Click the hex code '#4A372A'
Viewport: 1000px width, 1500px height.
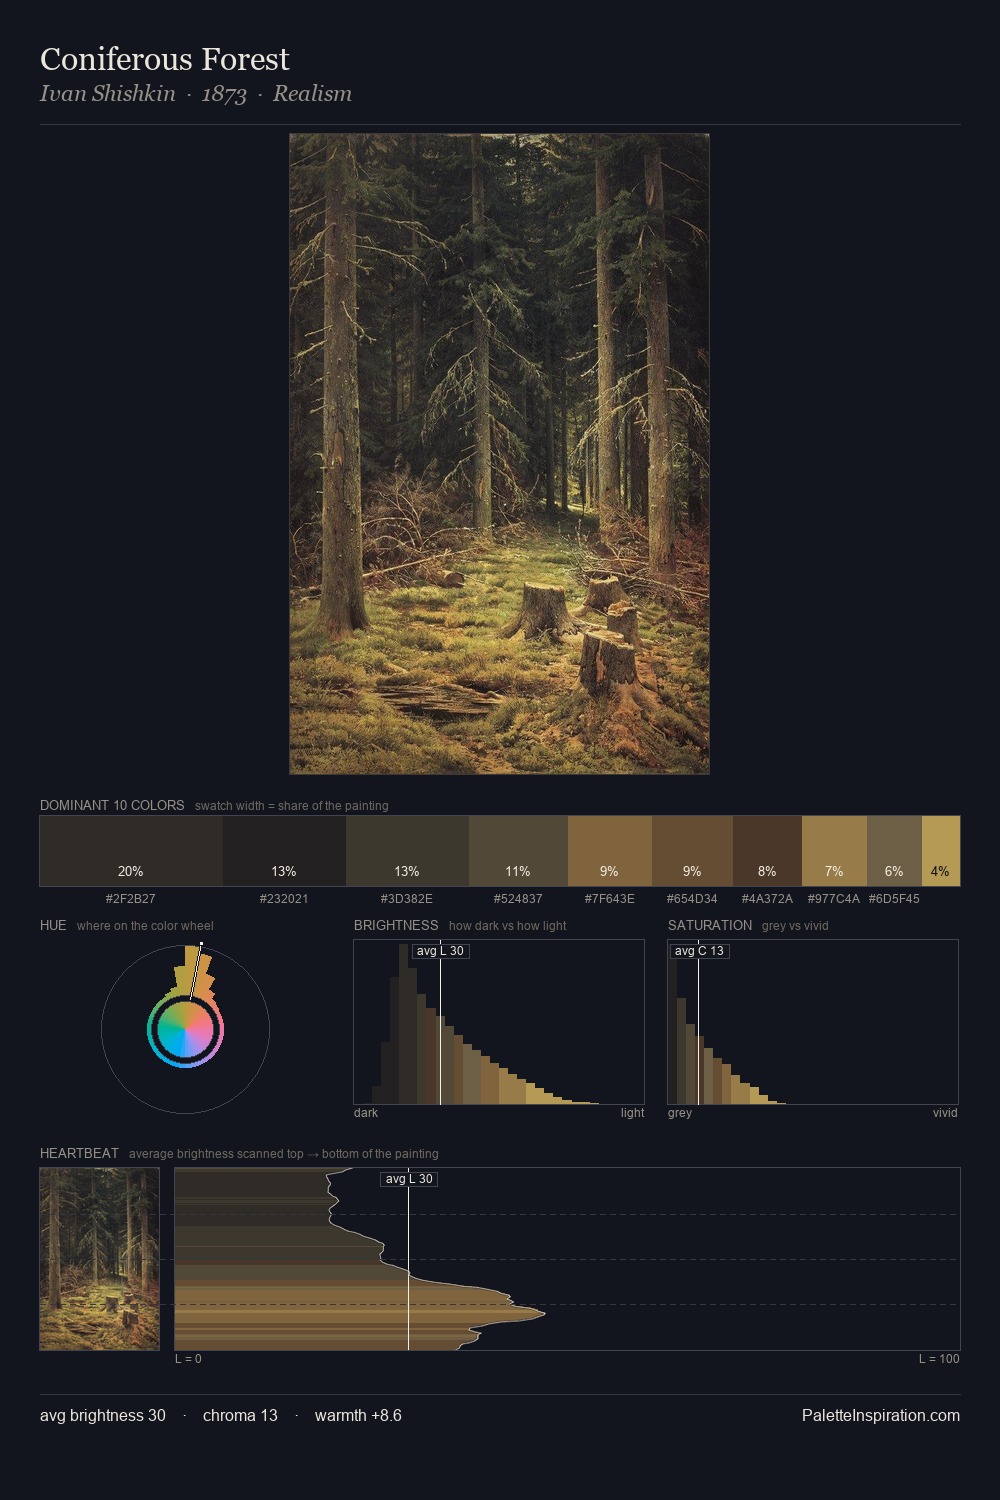coord(767,899)
